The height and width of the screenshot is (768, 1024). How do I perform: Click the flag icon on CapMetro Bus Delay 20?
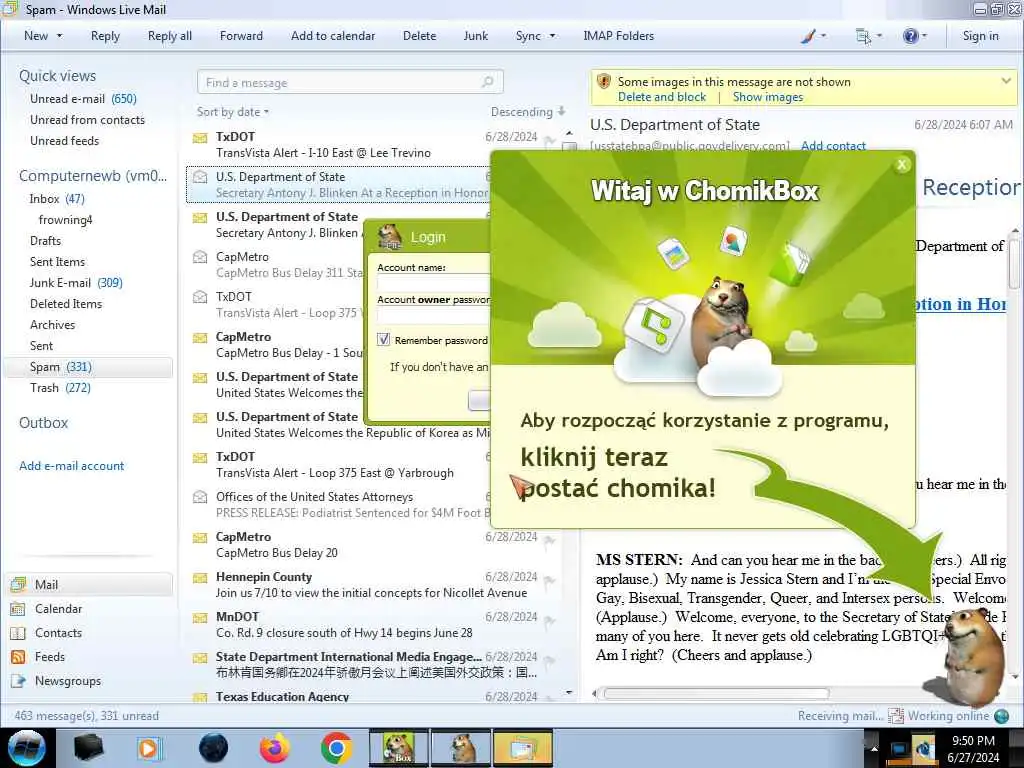coord(550,541)
